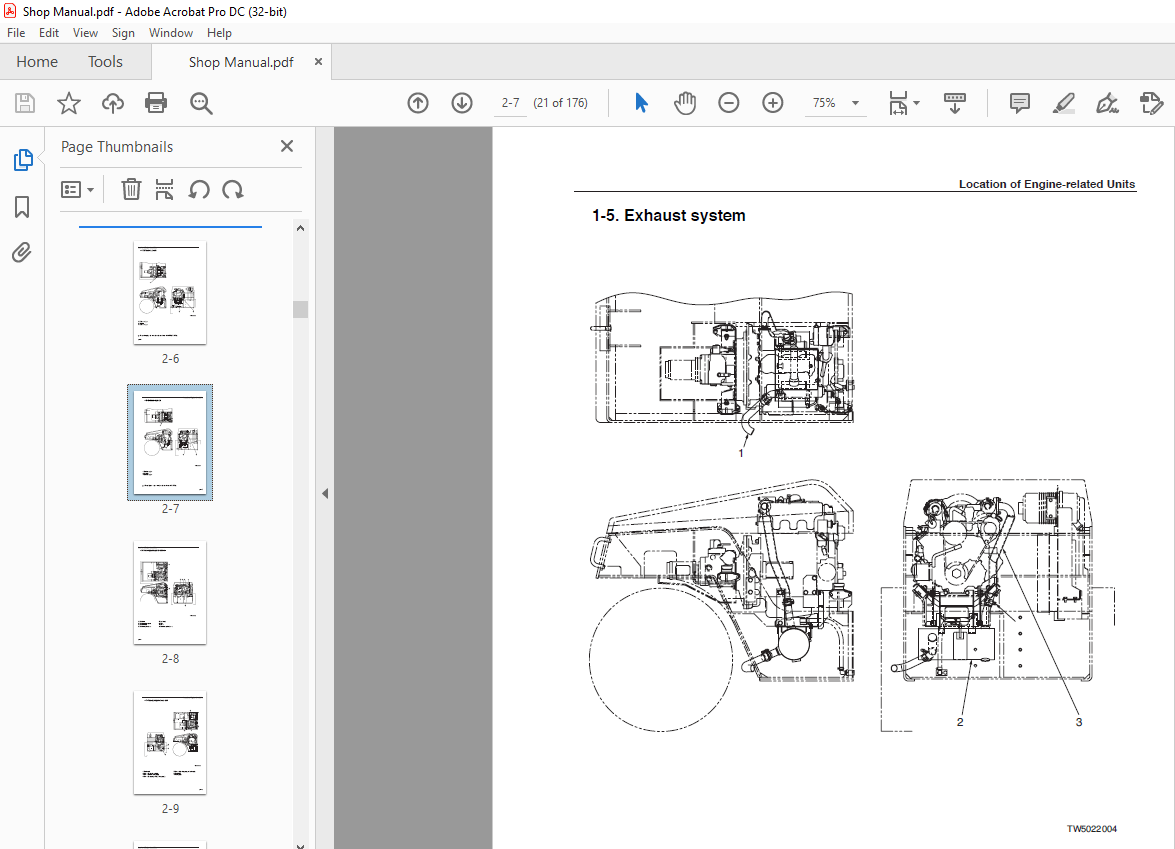This screenshot has height=849, width=1175.
Task: Add a sticky note comment
Action: tap(1020, 103)
